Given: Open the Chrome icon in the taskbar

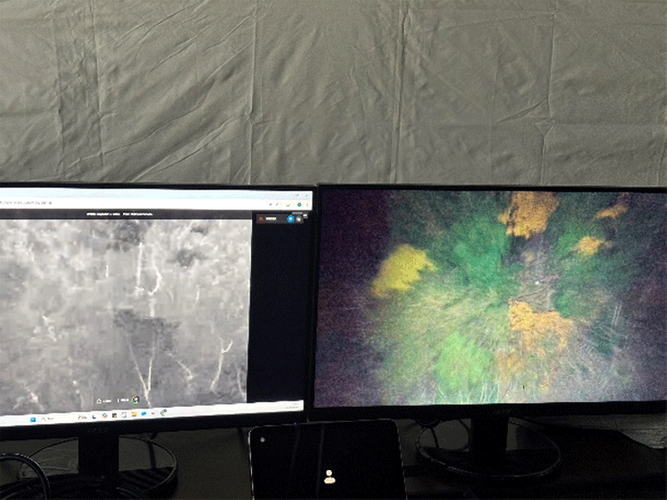Looking at the screenshot, I should (105, 415).
